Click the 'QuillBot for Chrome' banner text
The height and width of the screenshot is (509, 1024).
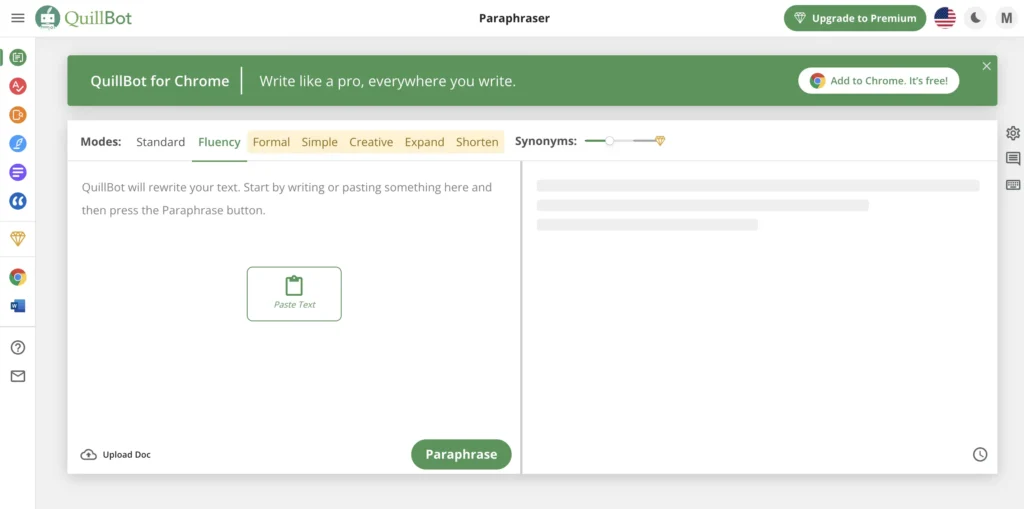(160, 81)
